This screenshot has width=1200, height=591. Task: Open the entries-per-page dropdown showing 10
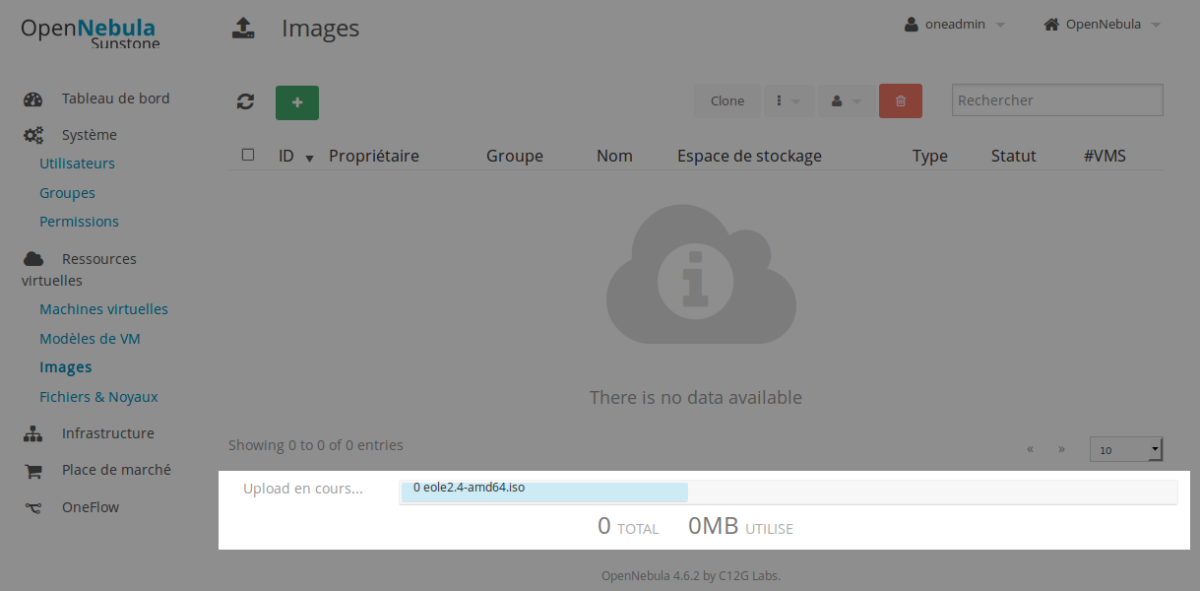(1126, 449)
